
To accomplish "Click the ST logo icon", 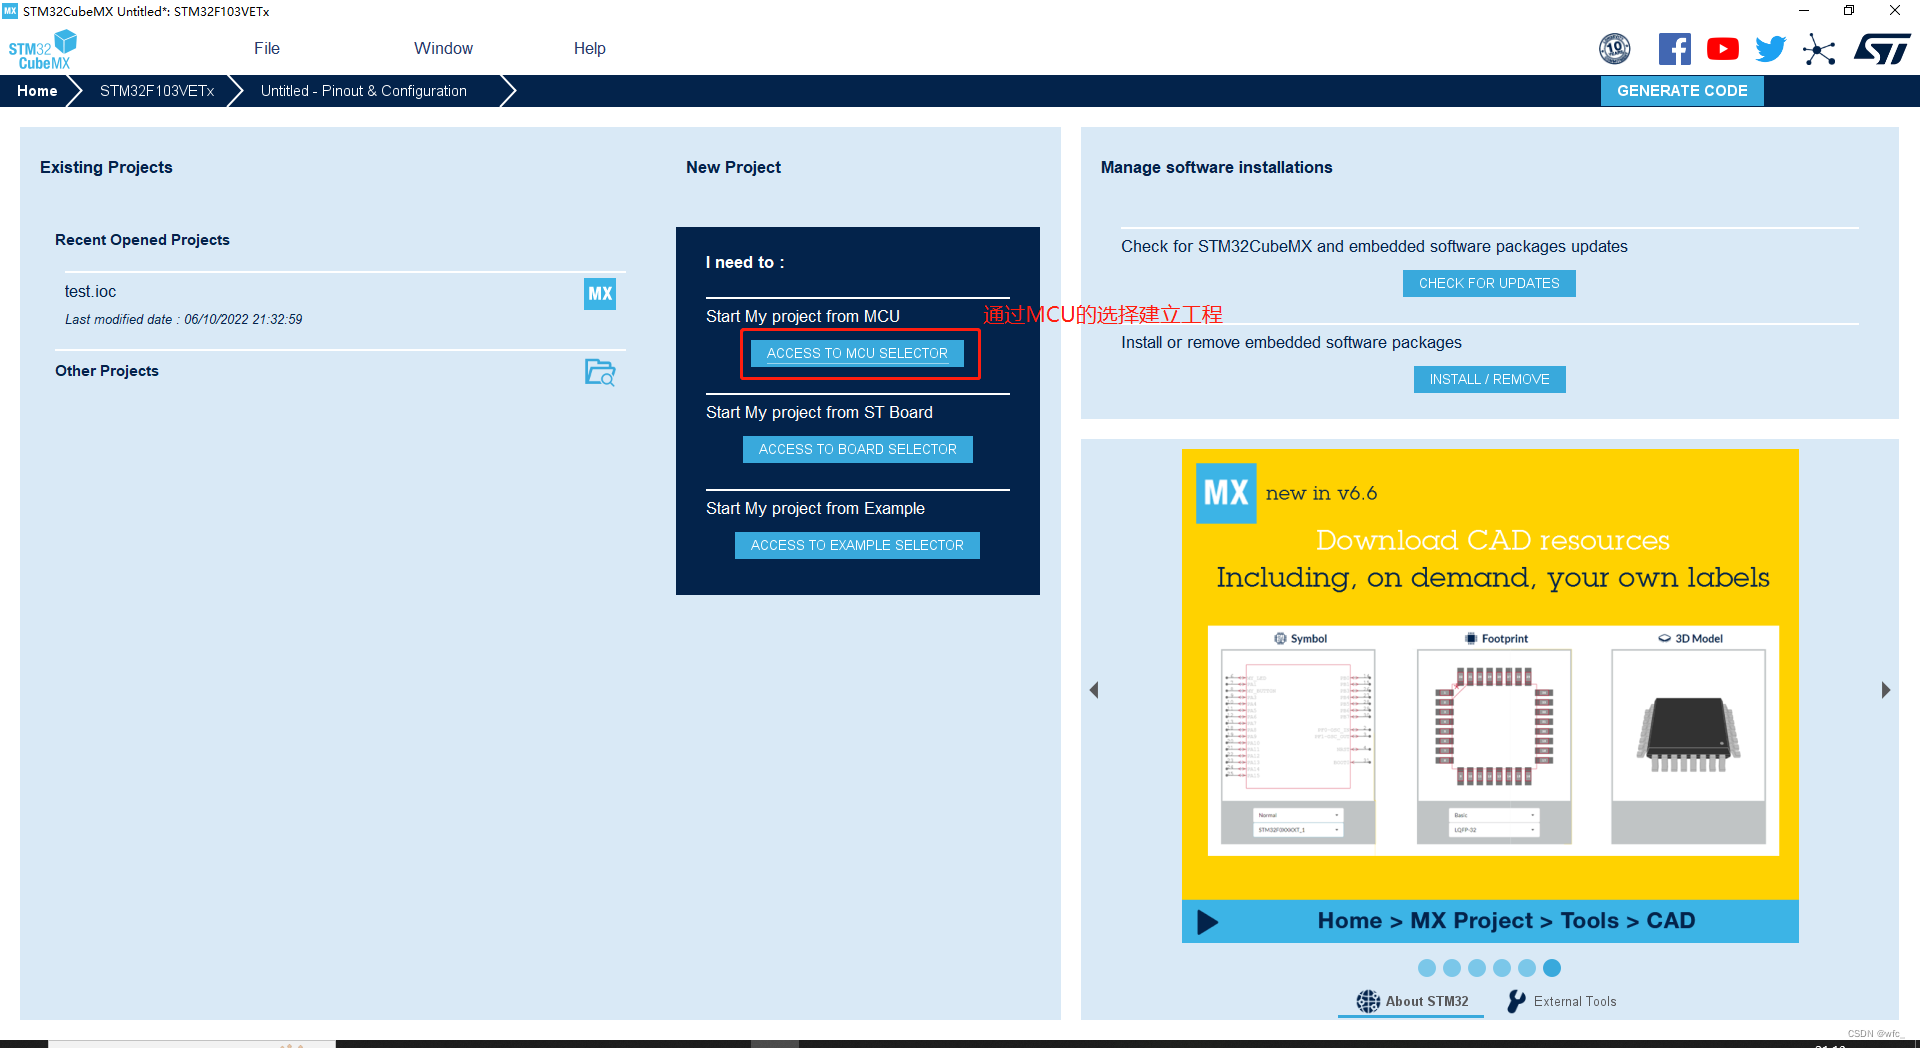I will tap(1882, 48).
